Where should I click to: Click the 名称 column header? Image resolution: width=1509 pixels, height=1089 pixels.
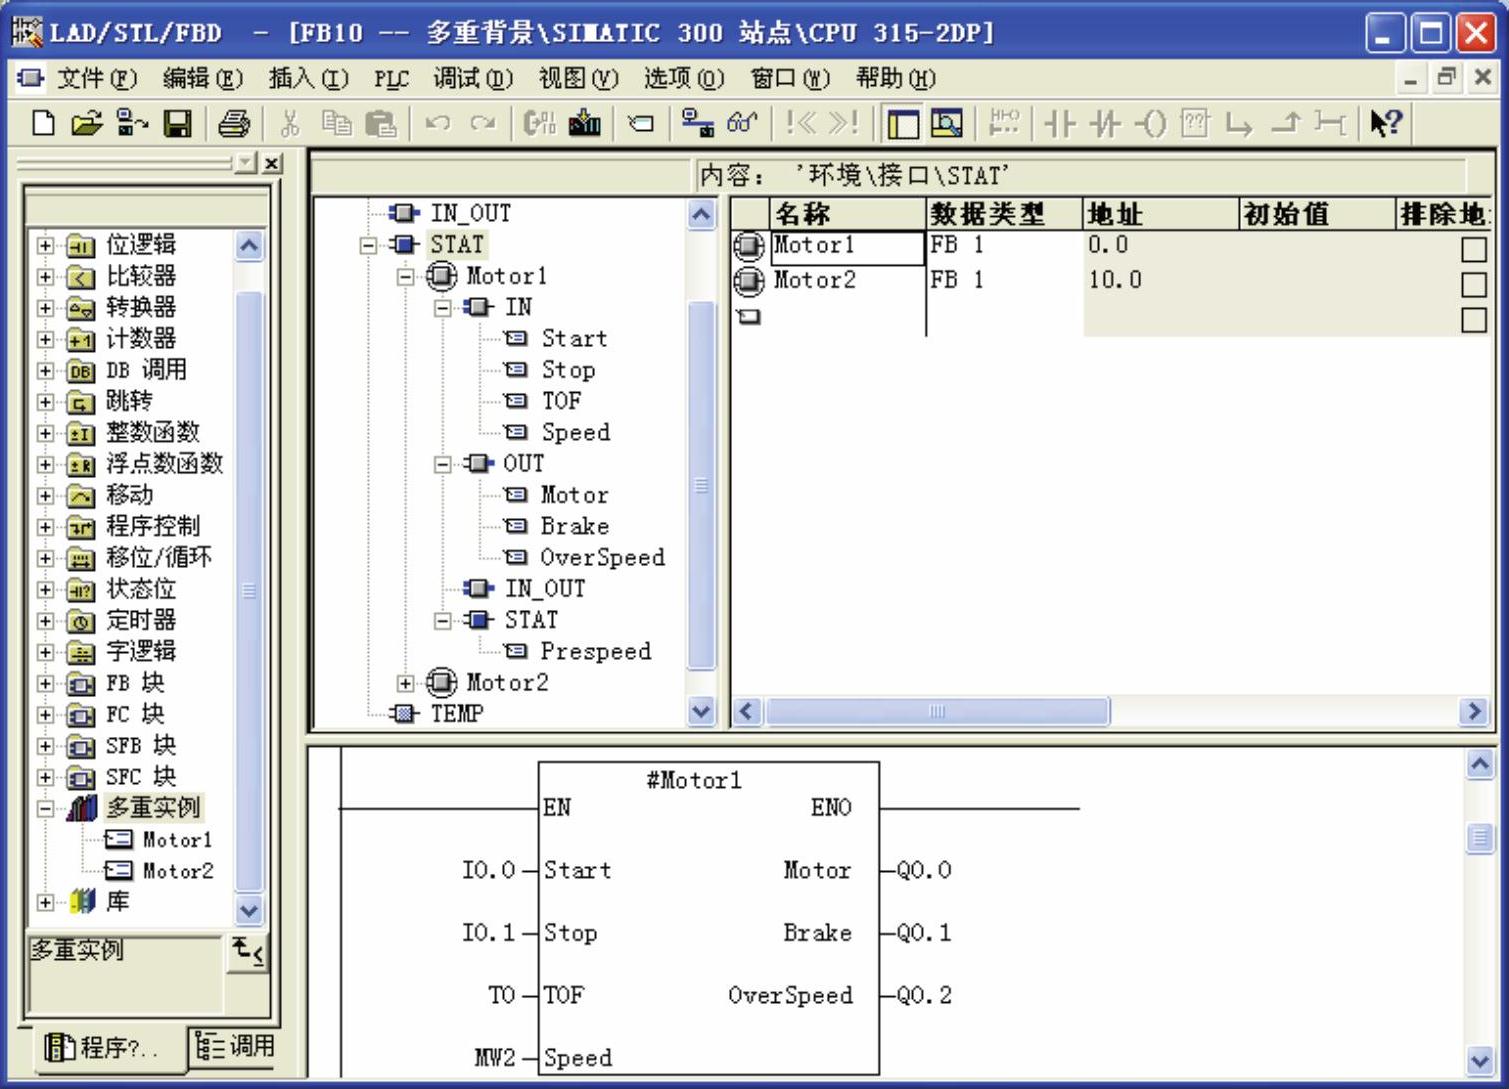pos(847,214)
